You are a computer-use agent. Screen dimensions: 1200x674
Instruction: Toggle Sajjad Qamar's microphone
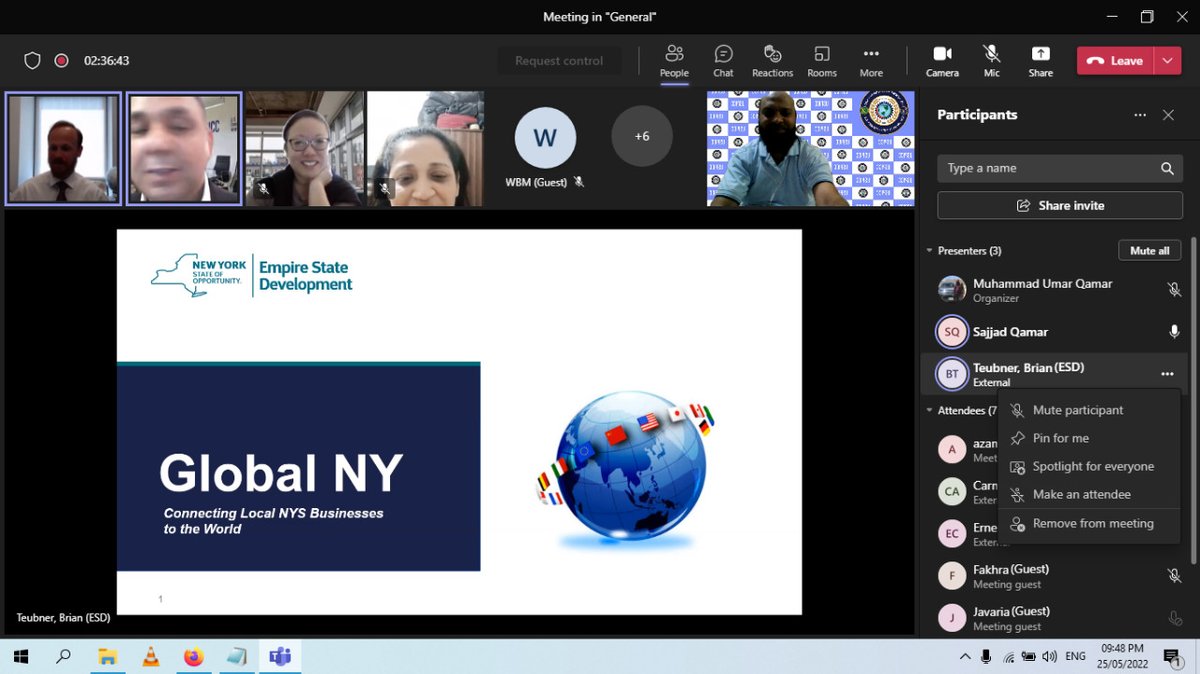tap(1174, 331)
